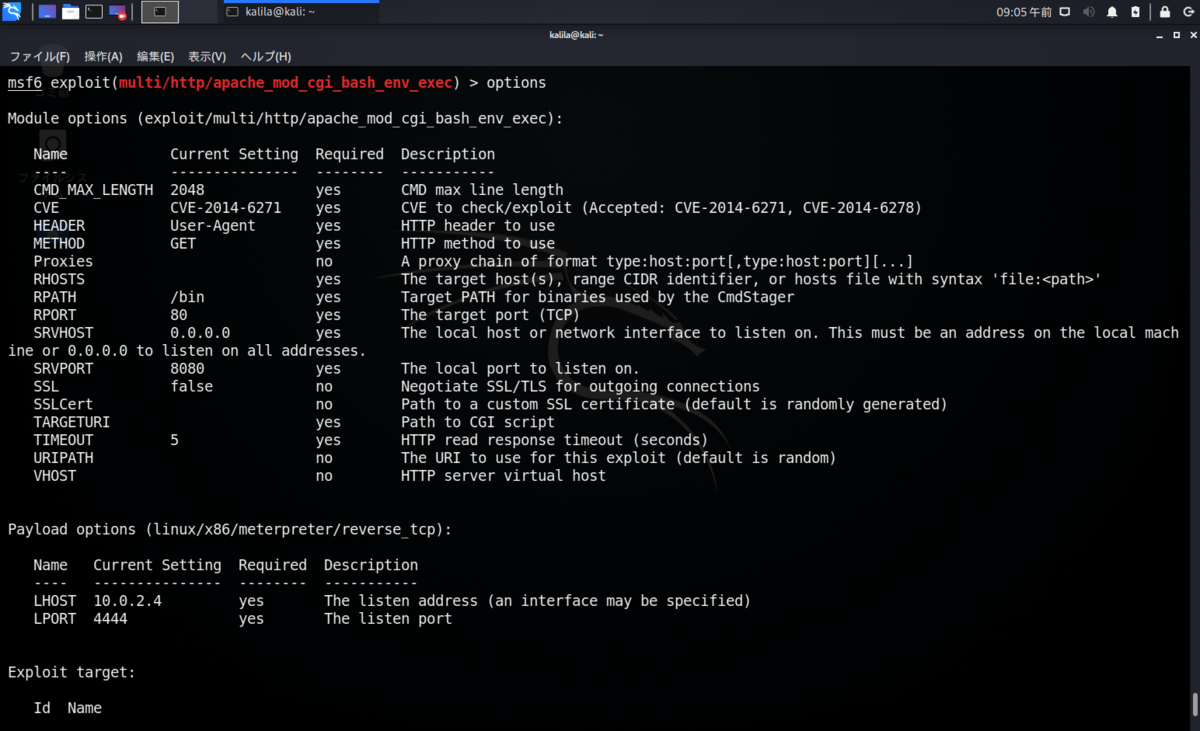The height and width of the screenshot is (731, 1200).
Task: Click the METHOD option name
Action: pos(59,244)
